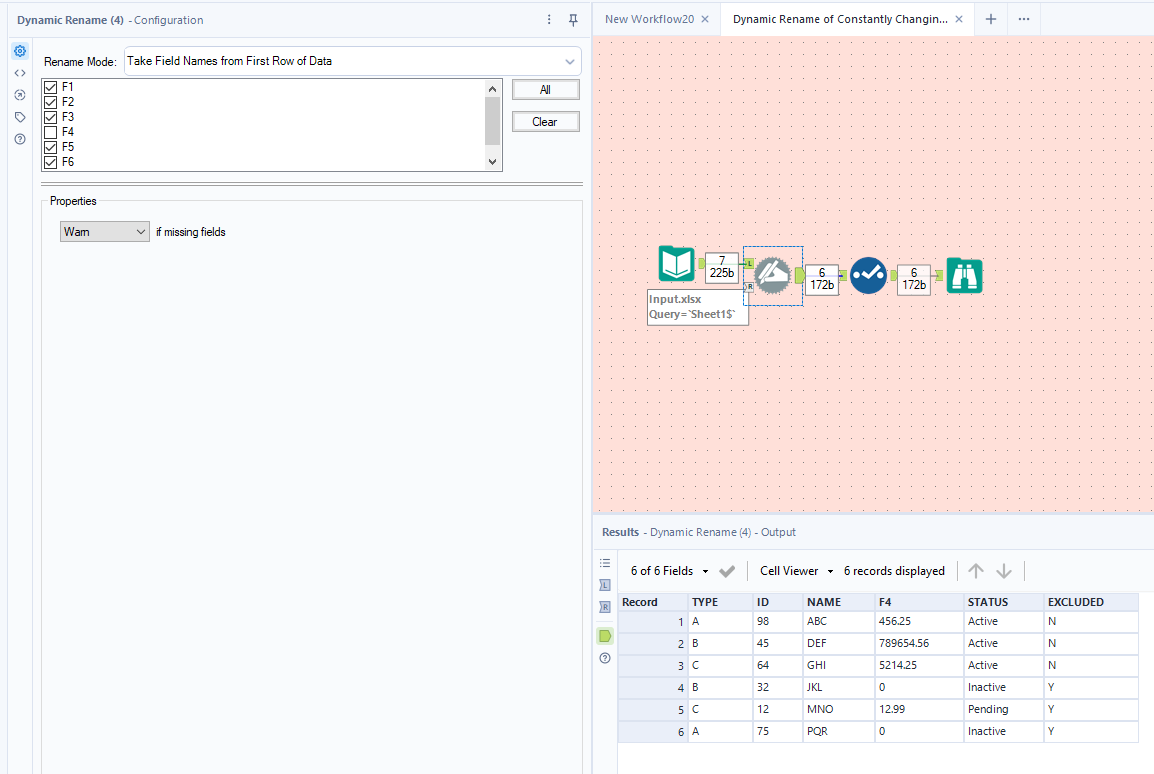Open the Cell Viewer dropdown
Viewport: 1154px width, 774px height.
click(796, 571)
